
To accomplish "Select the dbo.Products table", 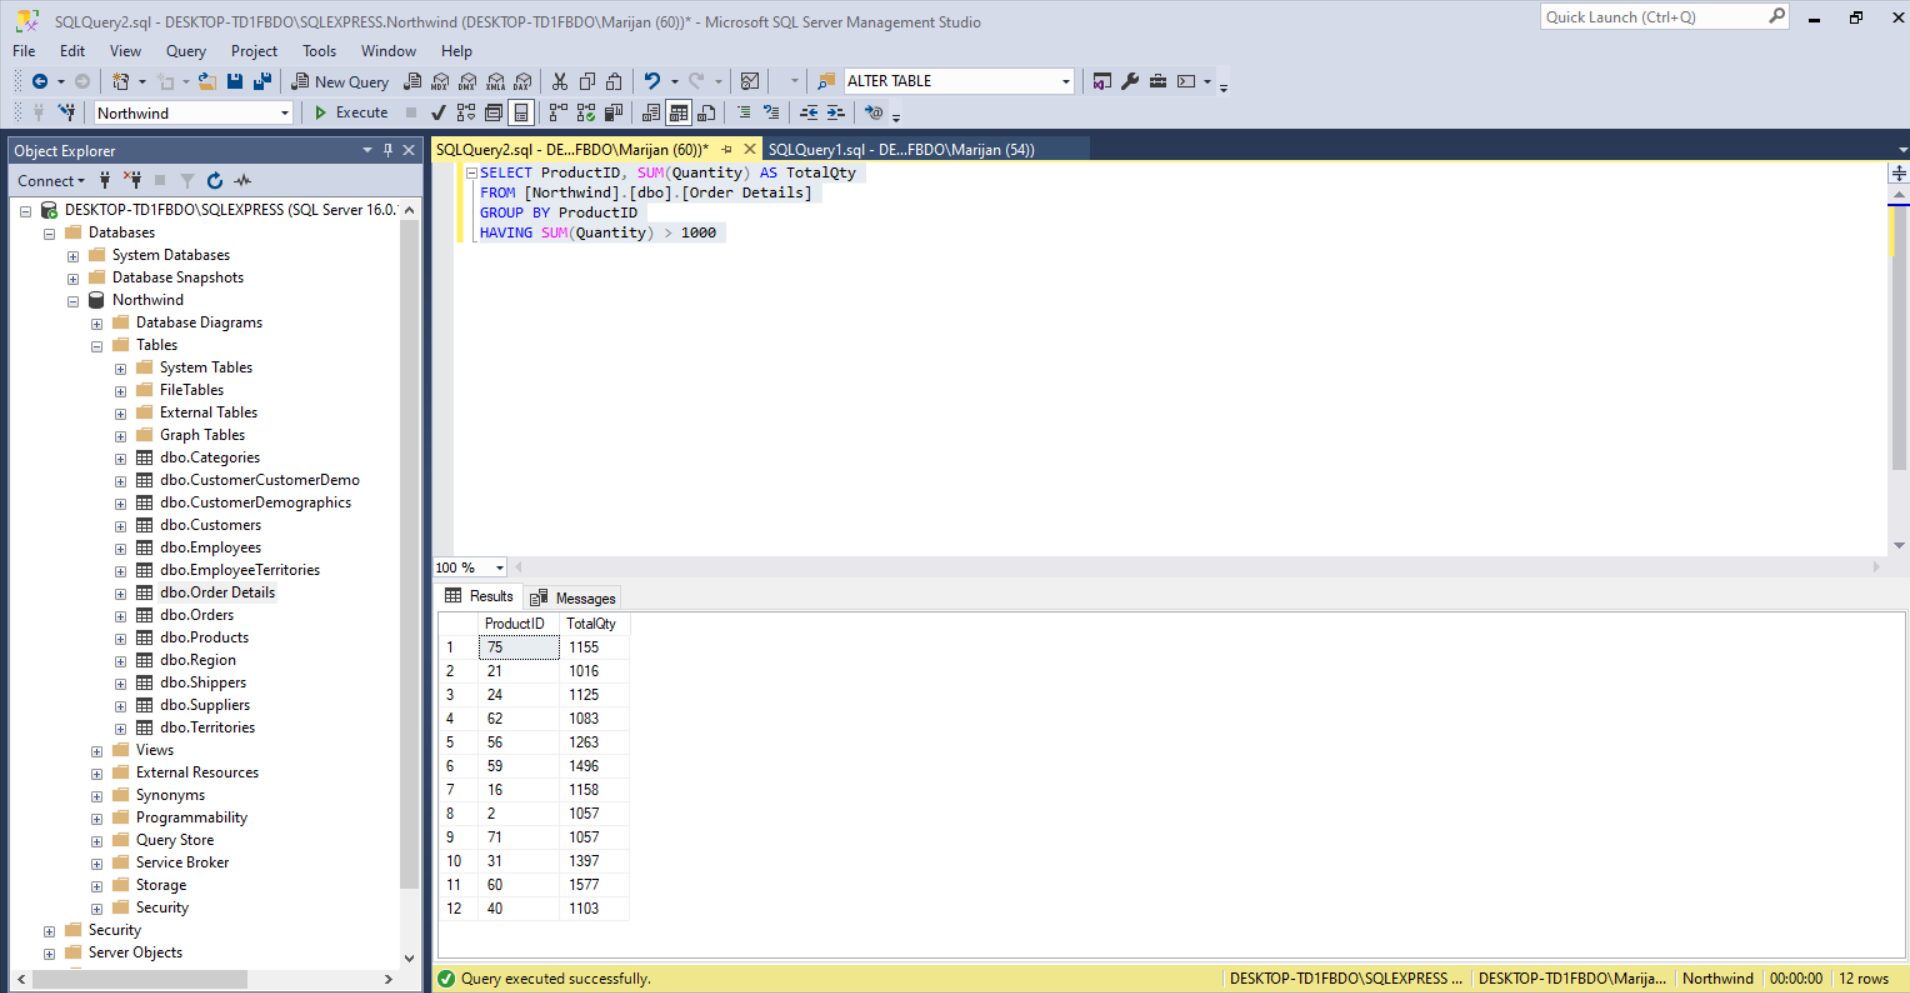I will click(x=204, y=638).
